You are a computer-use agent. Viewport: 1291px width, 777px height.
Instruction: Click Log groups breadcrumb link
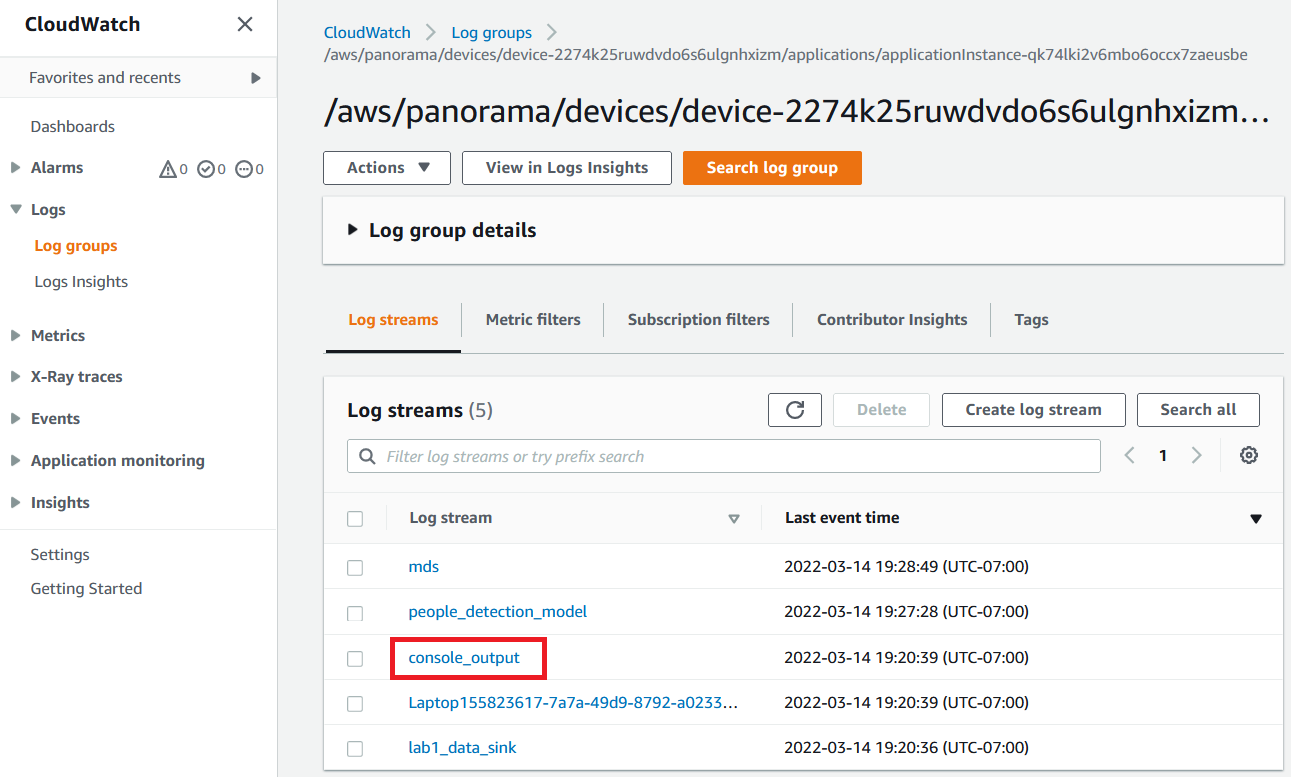[491, 33]
